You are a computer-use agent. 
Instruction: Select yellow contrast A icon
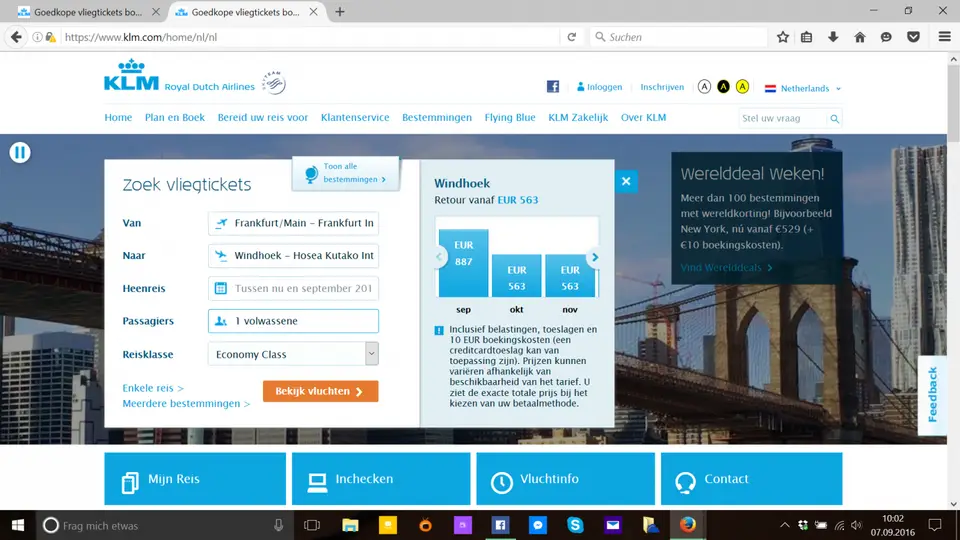point(742,87)
